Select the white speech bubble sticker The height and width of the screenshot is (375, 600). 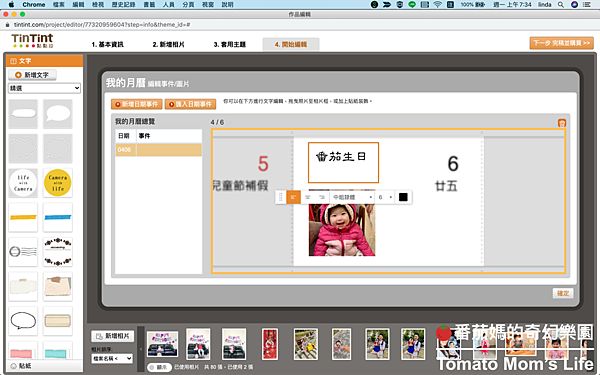click(x=58, y=114)
